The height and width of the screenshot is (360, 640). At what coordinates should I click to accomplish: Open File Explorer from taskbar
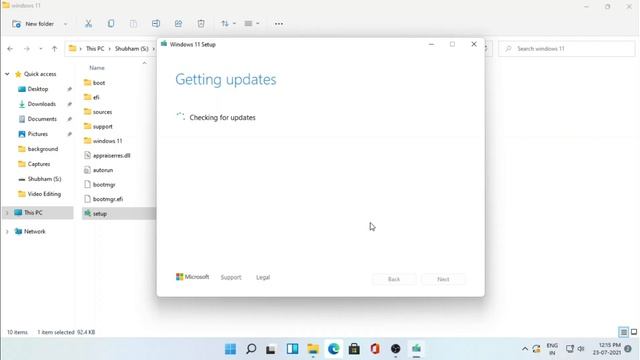313,349
